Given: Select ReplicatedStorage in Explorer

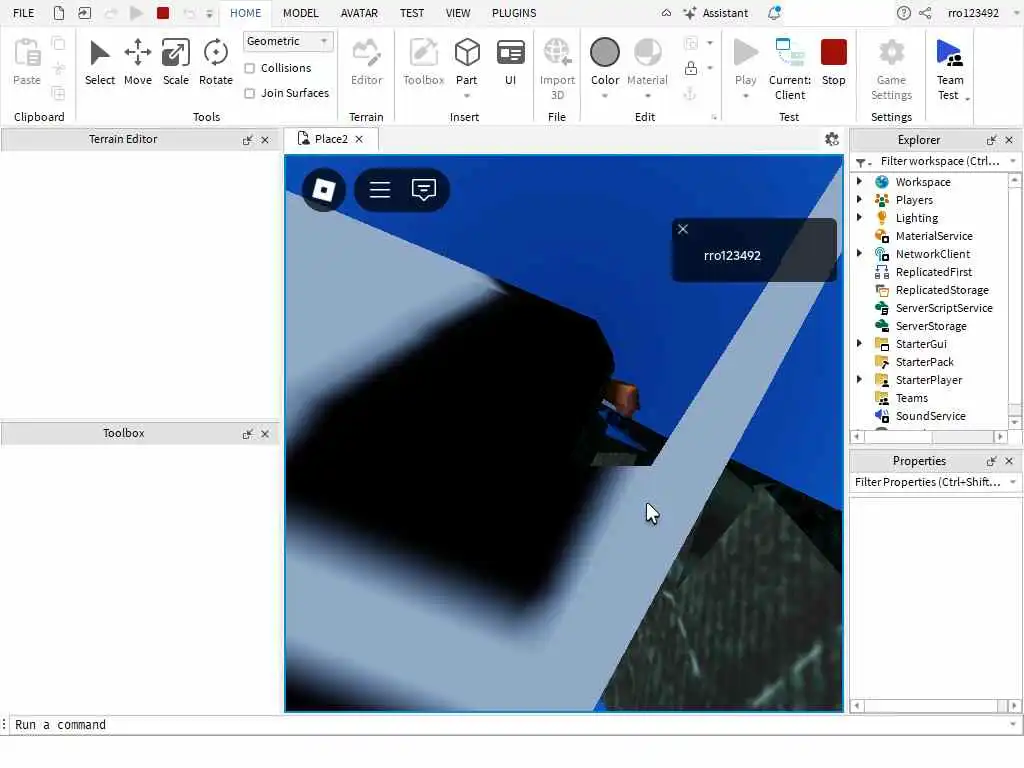Looking at the screenshot, I should click(x=942, y=290).
